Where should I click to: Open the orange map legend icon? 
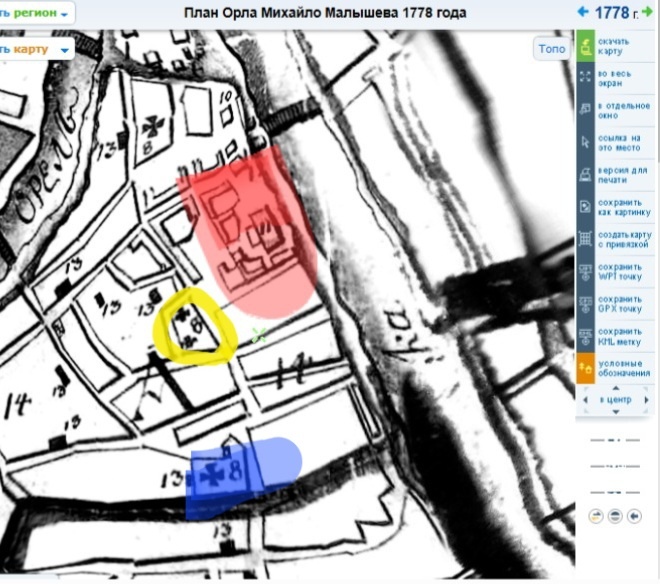tap(585, 368)
